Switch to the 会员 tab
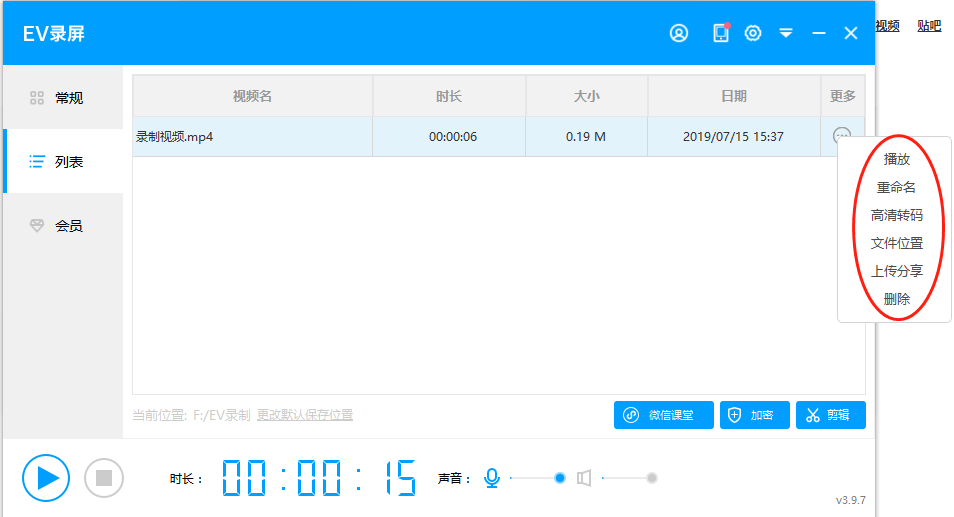 pos(63,226)
